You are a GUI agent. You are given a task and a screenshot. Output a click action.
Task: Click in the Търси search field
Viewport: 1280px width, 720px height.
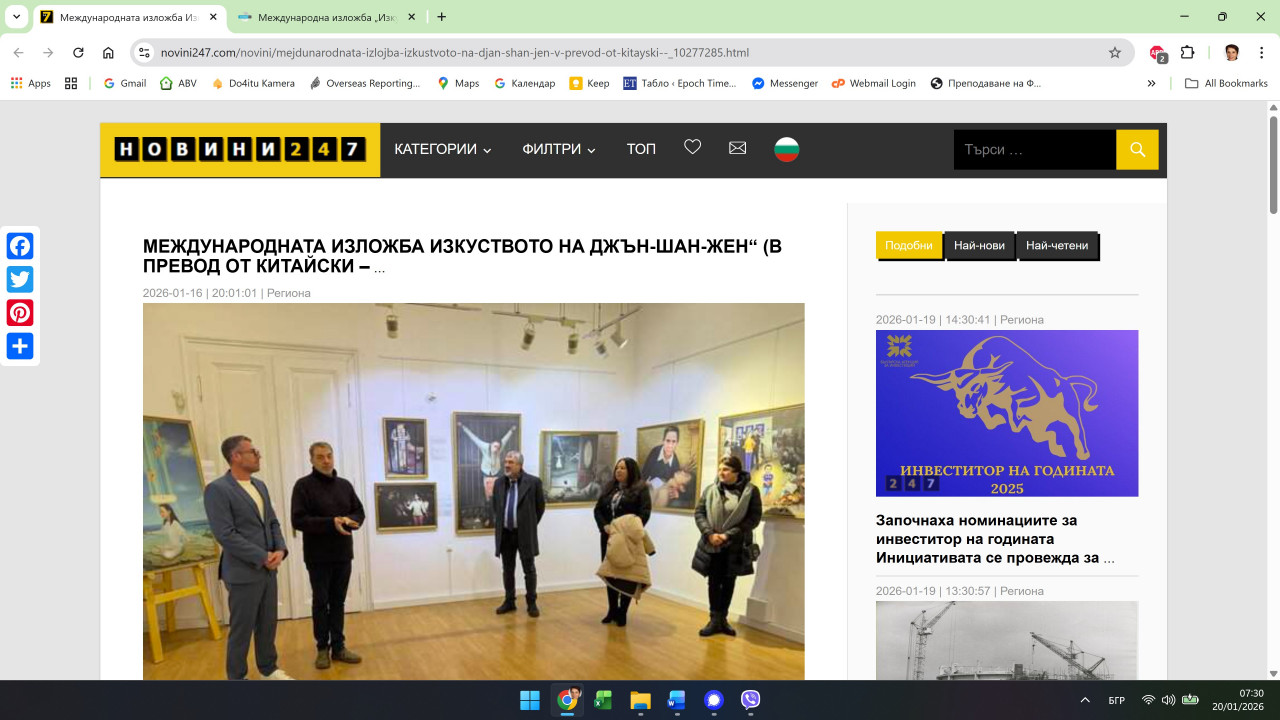(1034, 150)
